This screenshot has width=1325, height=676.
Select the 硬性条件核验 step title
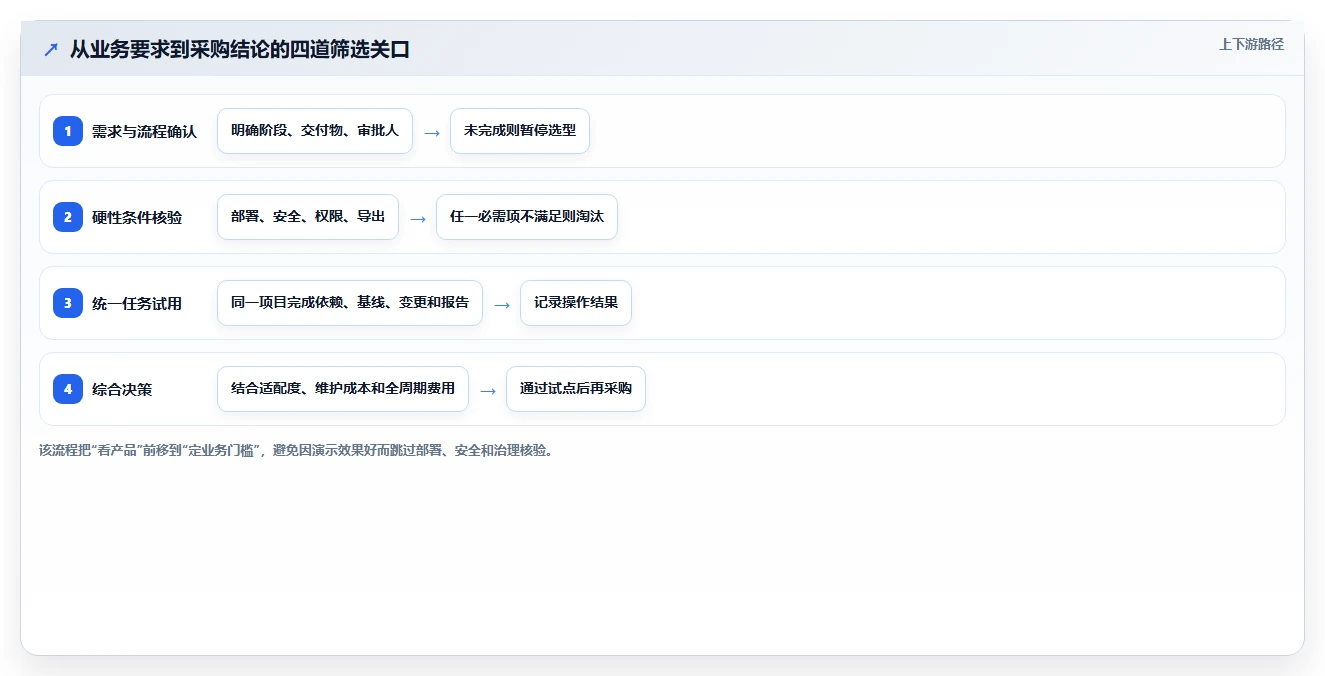[x=137, y=217]
